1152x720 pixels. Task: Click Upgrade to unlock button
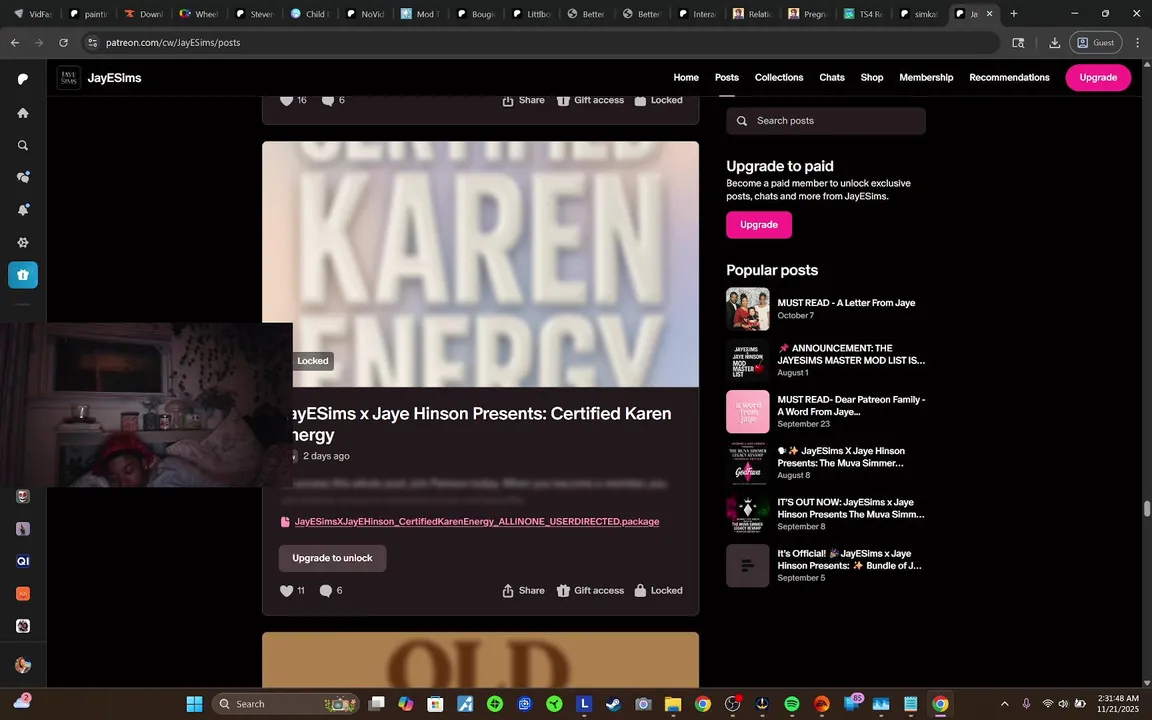coord(332,558)
